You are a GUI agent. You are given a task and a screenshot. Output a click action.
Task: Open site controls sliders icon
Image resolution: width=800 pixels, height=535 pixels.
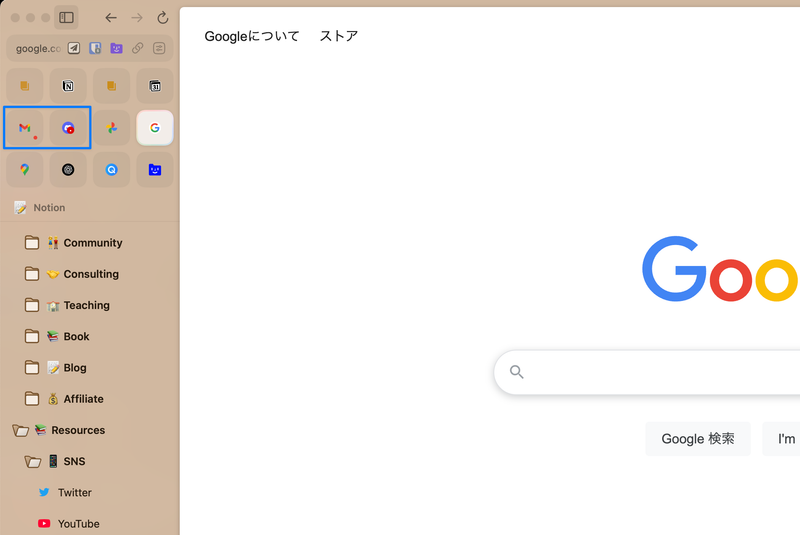(159, 48)
